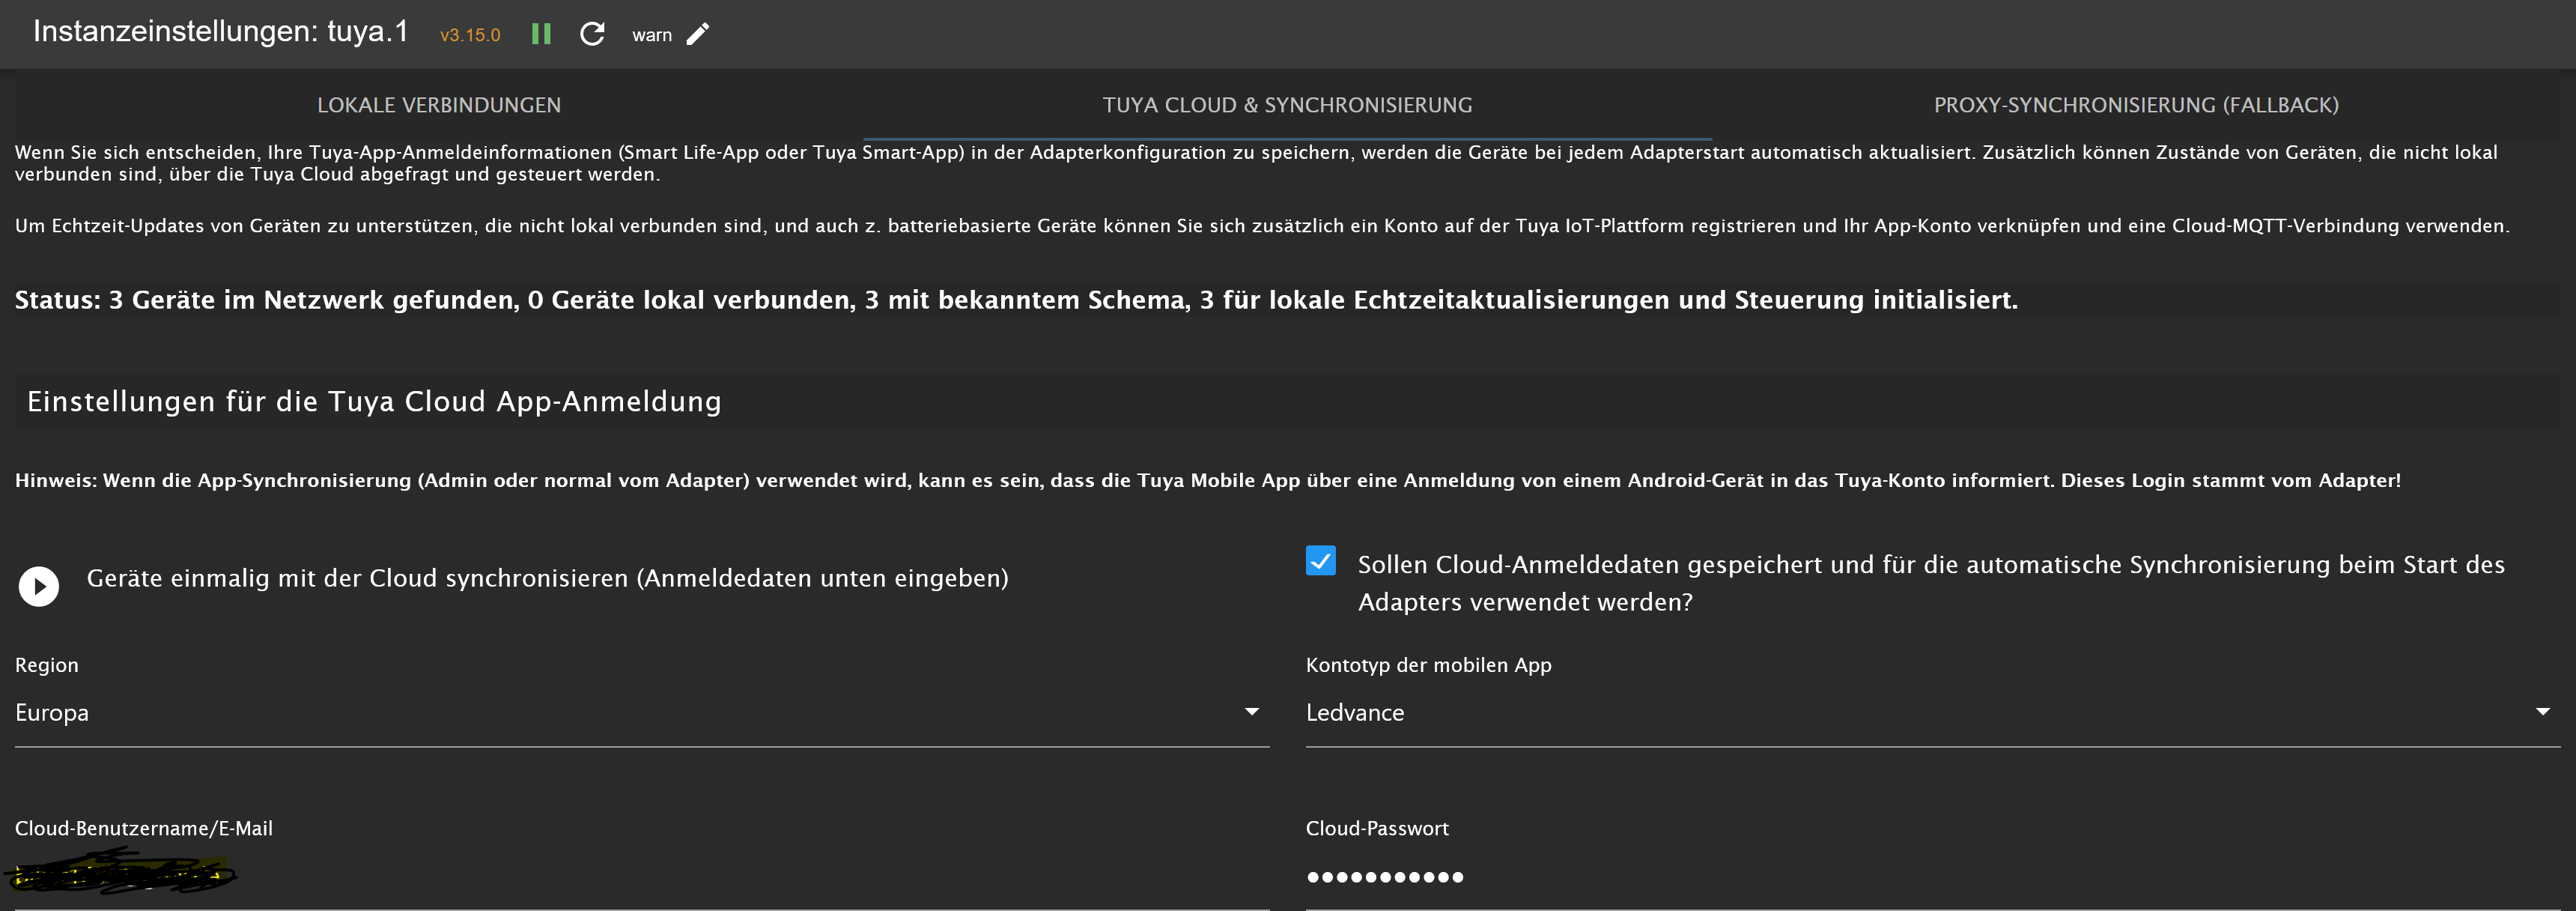Click the Kontotyp der mobilen App arrow
Image resolution: width=2576 pixels, height=911 pixels.
click(2542, 712)
